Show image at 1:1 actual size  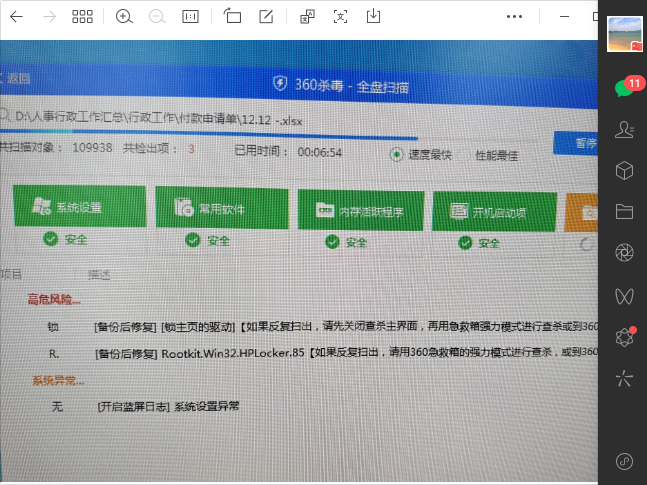190,17
